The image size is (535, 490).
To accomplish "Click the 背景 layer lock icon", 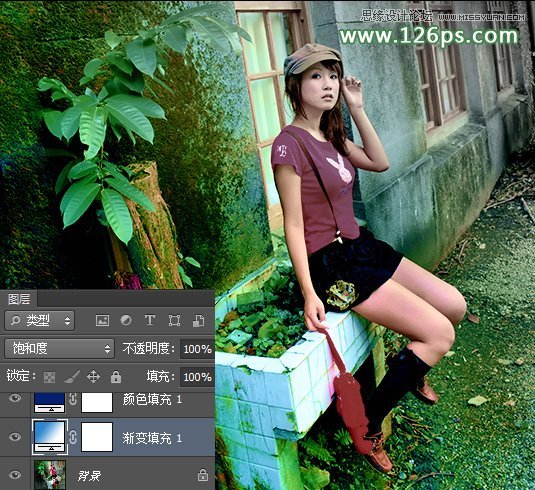I will click(203, 475).
